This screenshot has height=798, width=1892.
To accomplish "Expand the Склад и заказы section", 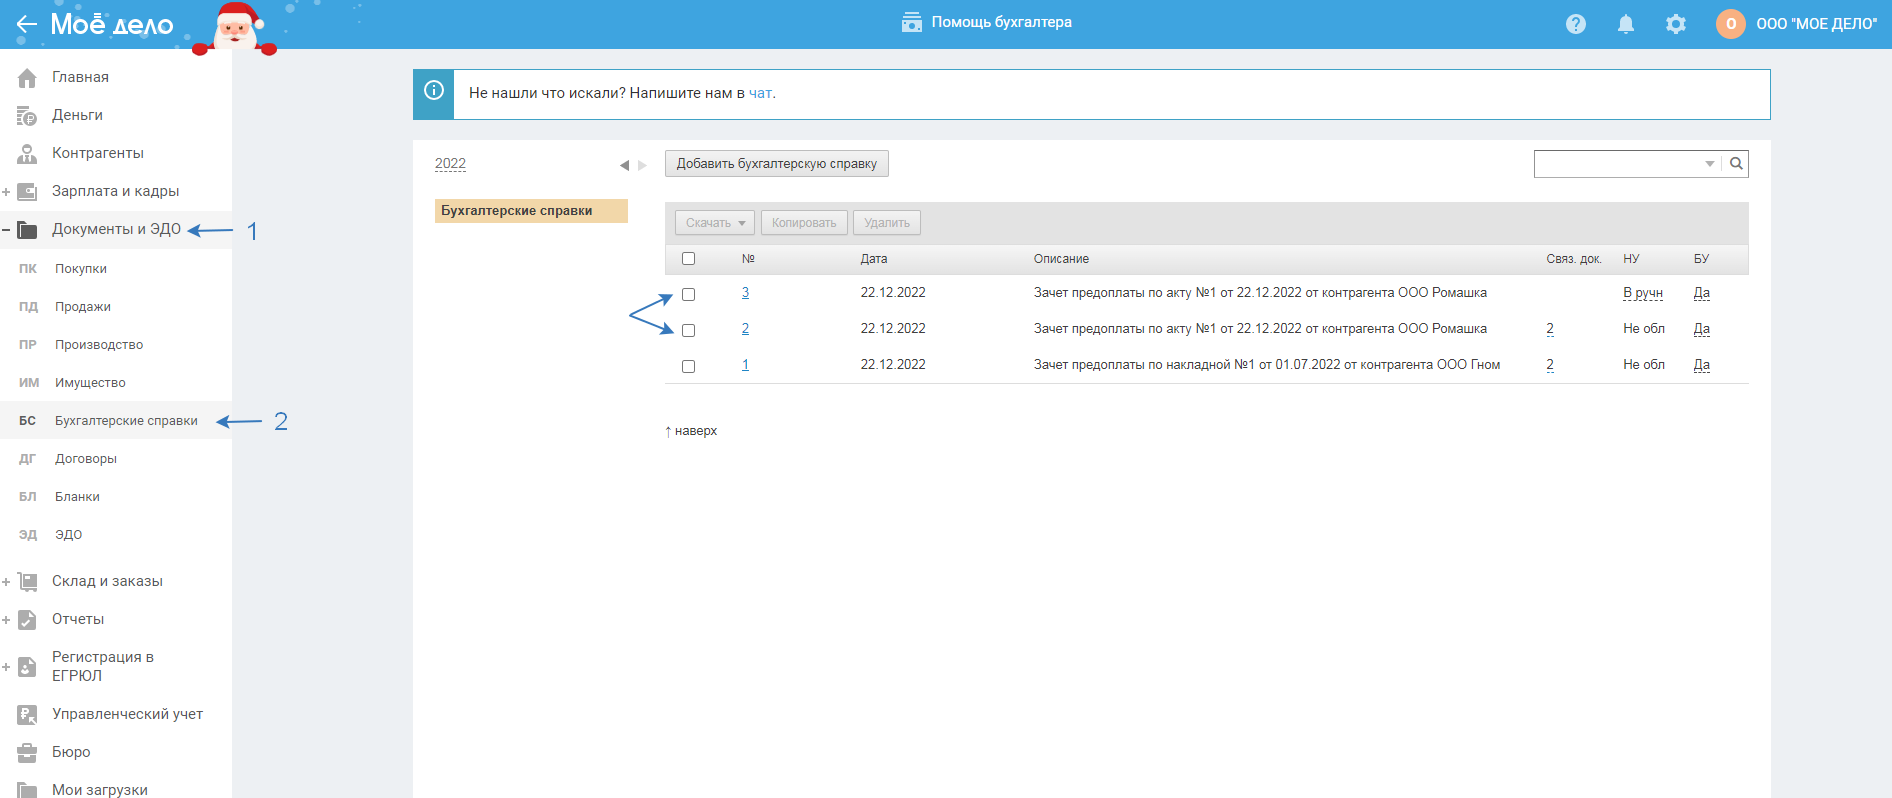I will point(6,582).
